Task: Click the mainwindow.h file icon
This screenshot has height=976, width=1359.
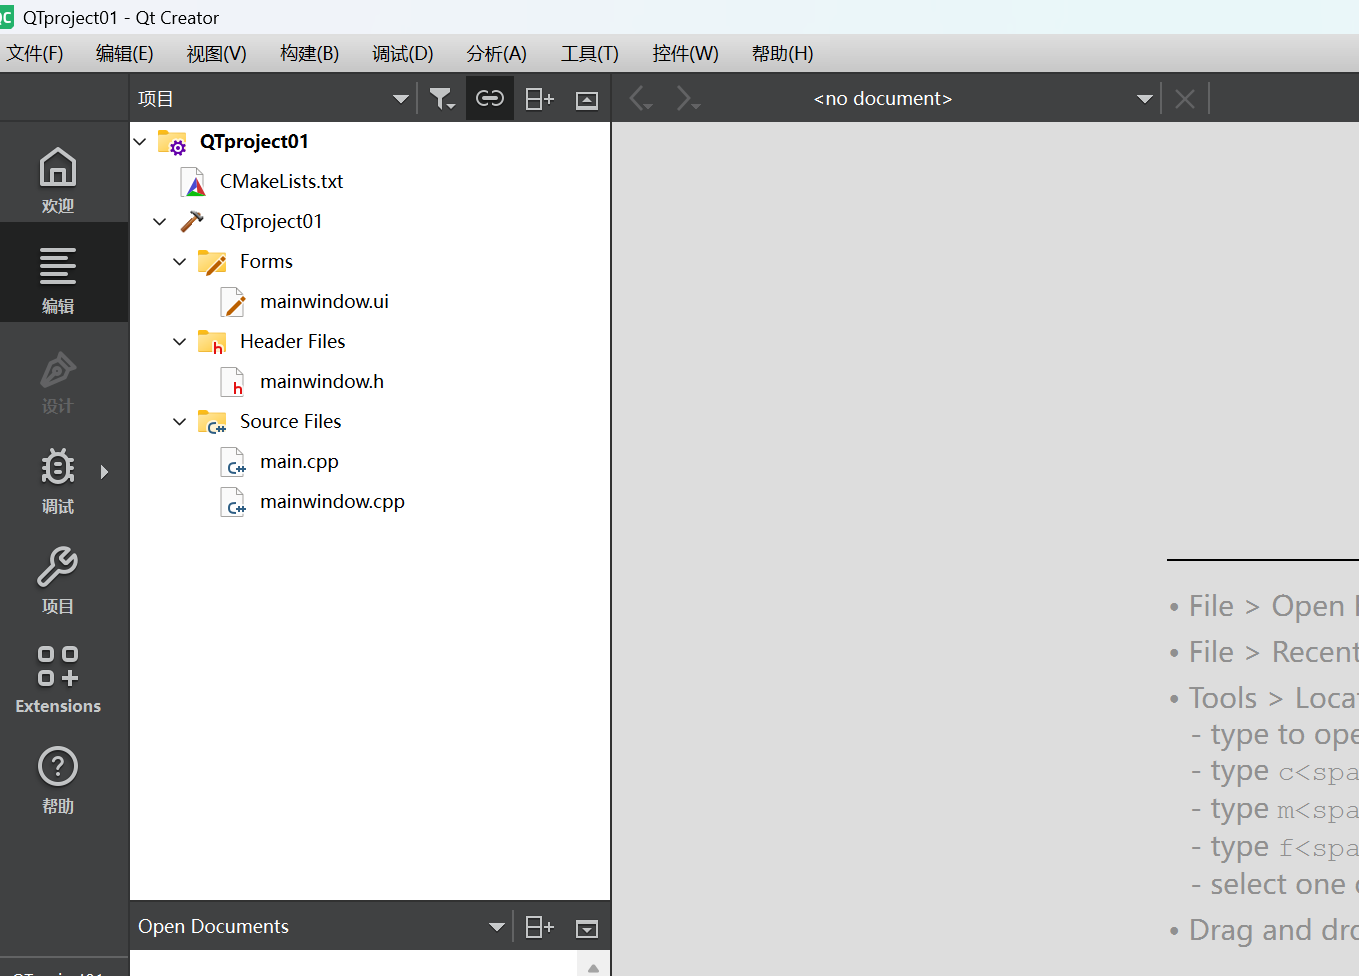Action: tap(233, 382)
